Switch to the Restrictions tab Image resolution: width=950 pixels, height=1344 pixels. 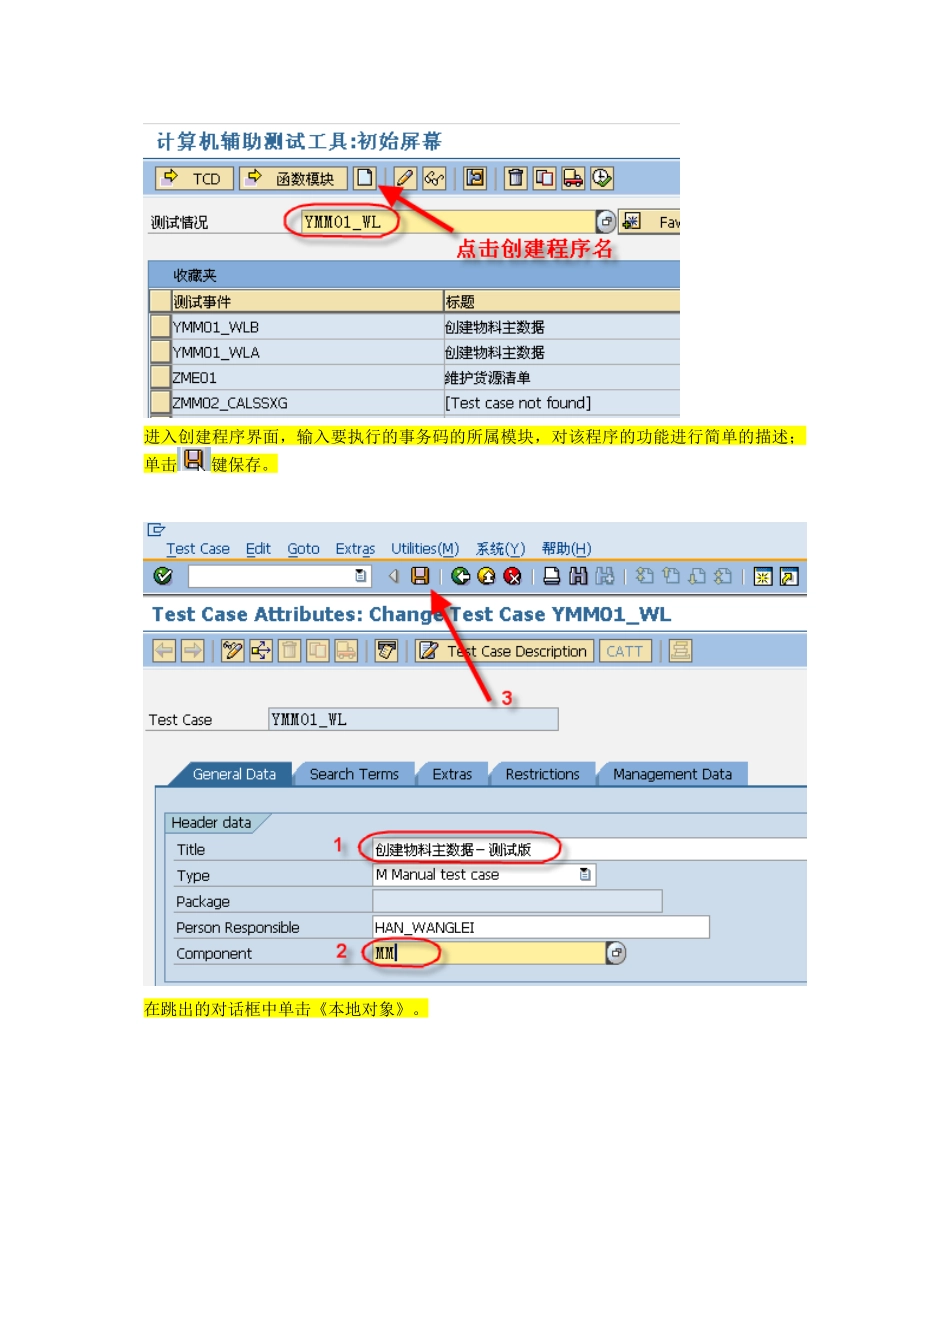tap(542, 774)
